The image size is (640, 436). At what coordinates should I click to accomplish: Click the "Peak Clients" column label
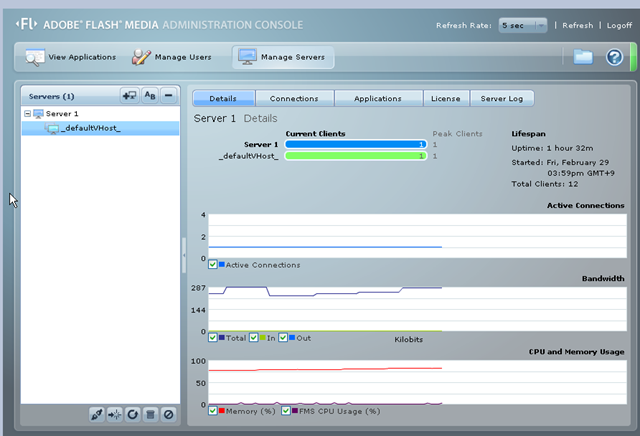click(x=457, y=133)
